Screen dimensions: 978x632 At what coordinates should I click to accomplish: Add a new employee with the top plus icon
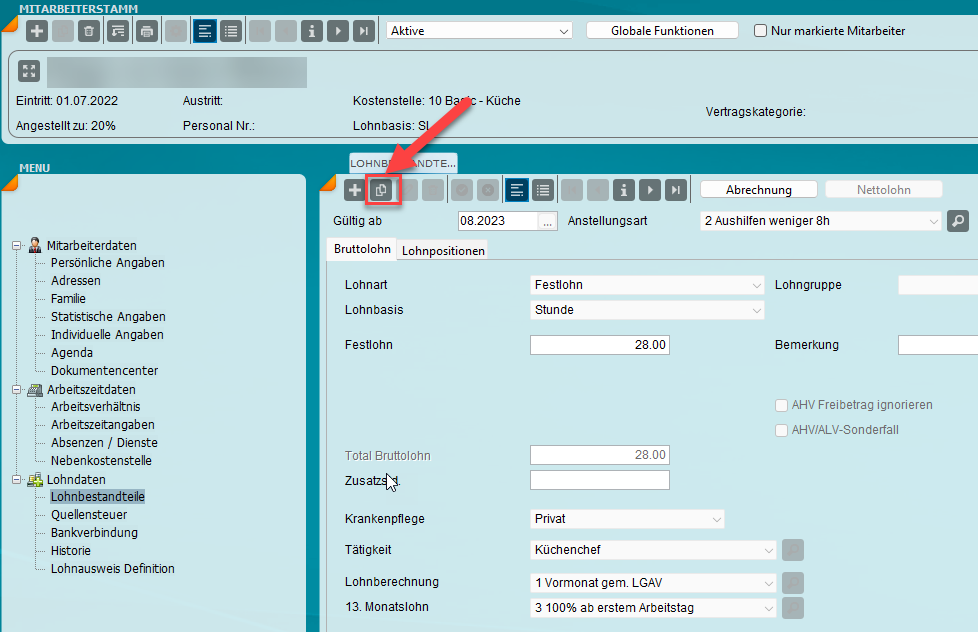37,31
